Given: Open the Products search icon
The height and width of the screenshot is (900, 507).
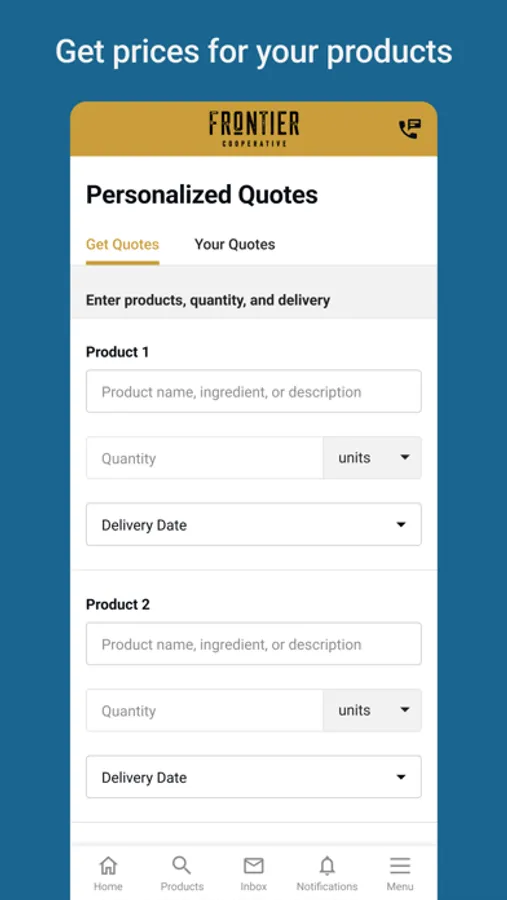Looking at the screenshot, I should 181,865.
